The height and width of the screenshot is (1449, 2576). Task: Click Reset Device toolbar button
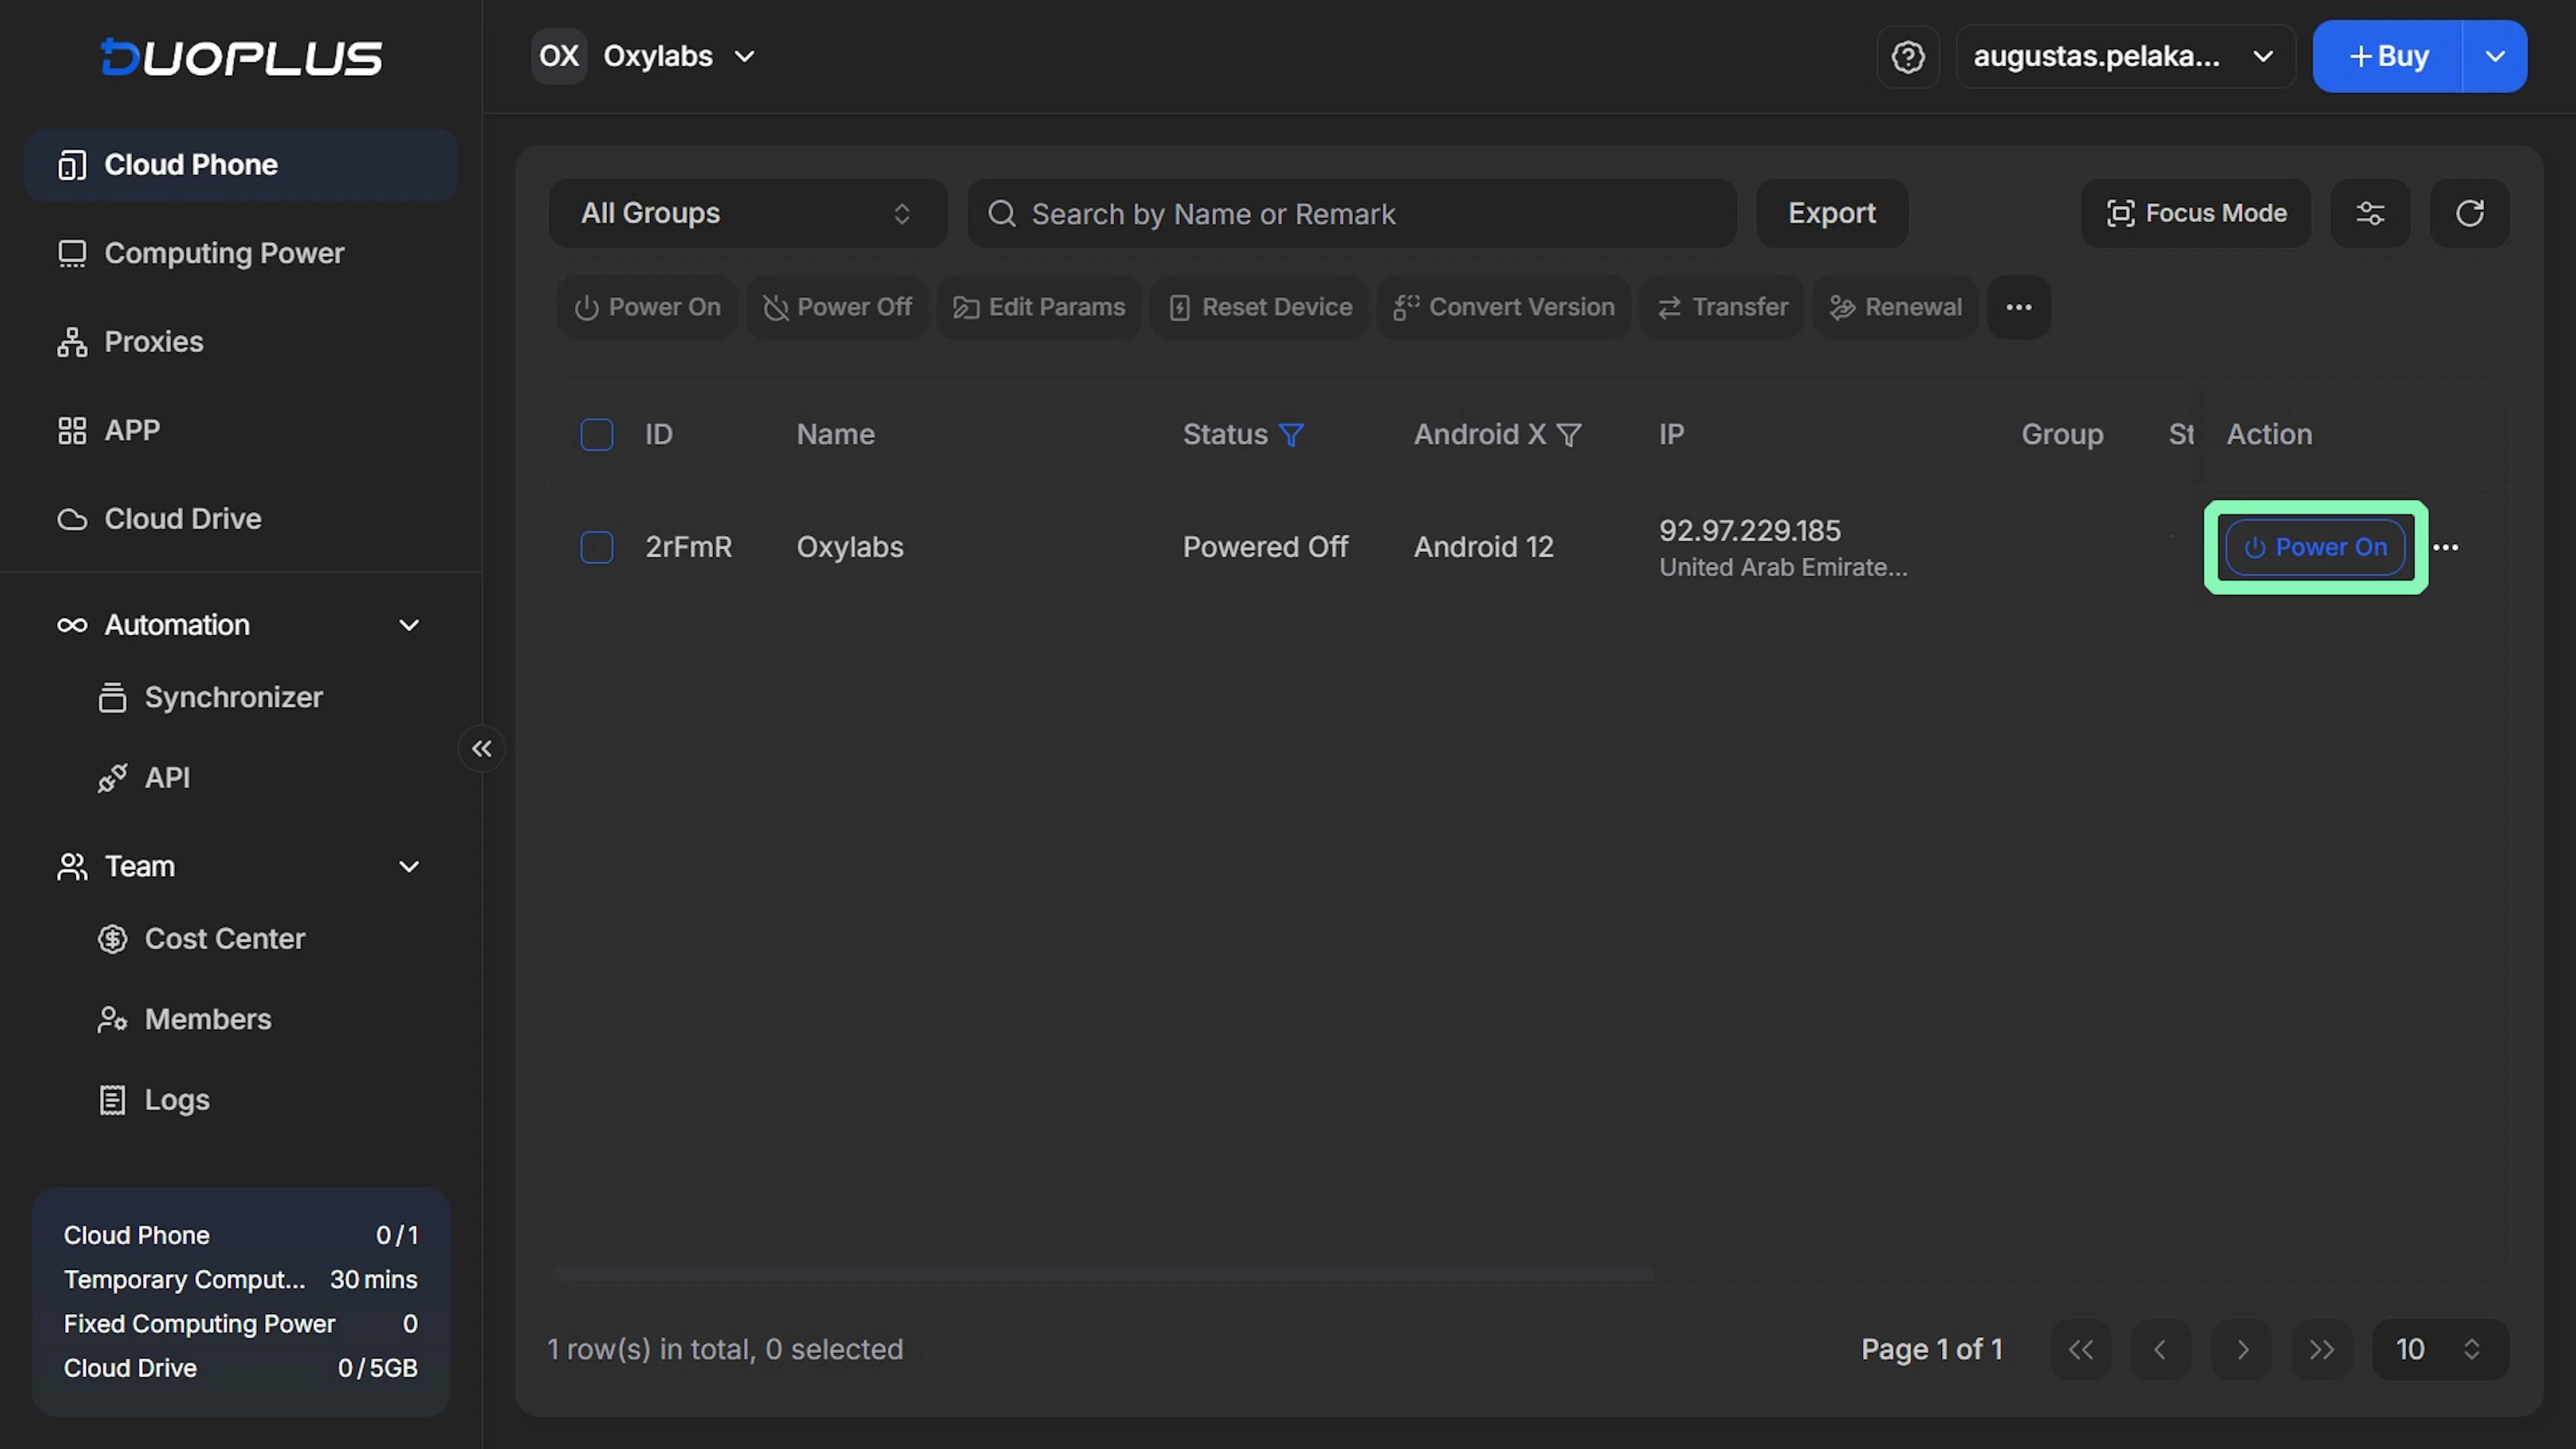click(x=1260, y=307)
